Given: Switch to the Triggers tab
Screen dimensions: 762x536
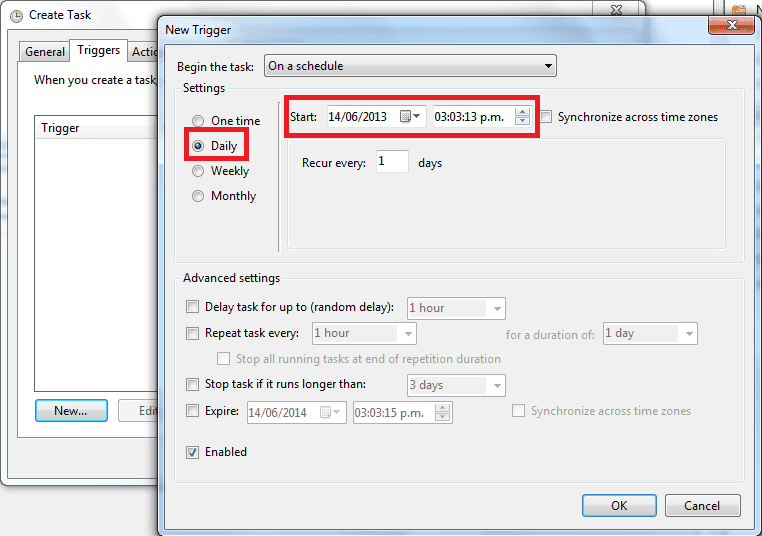Looking at the screenshot, I should [99, 50].
